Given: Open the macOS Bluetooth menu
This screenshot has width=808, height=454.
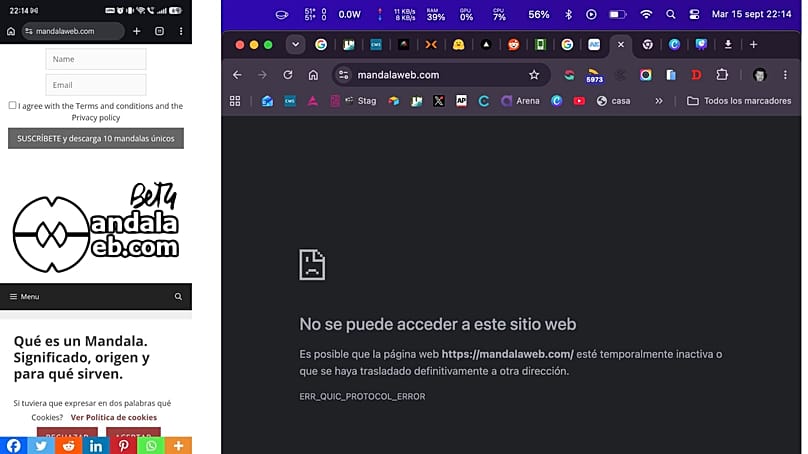Looking at the screenshot, I should tap(568, 14).
